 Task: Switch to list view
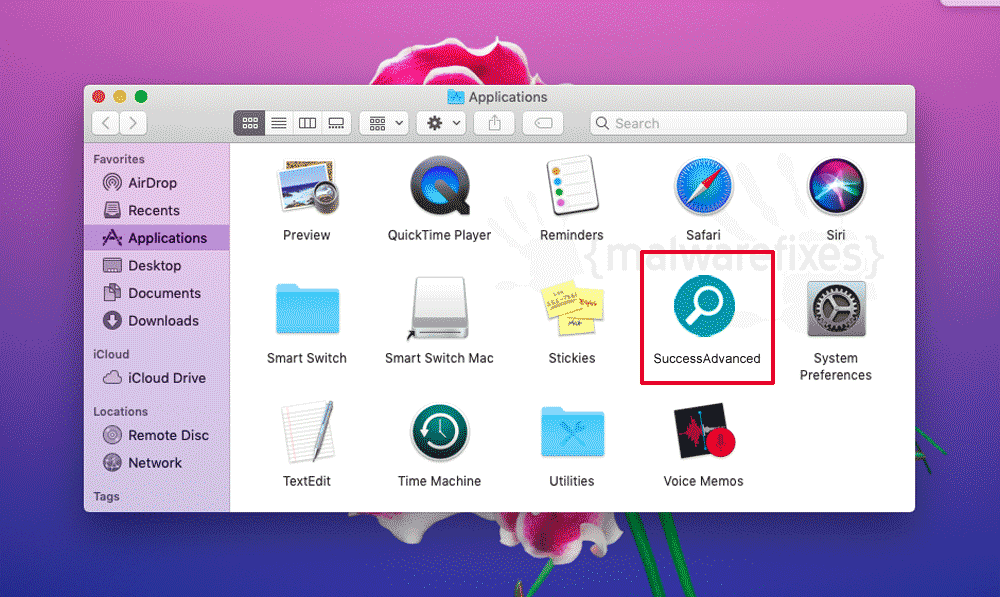[279, 123]
